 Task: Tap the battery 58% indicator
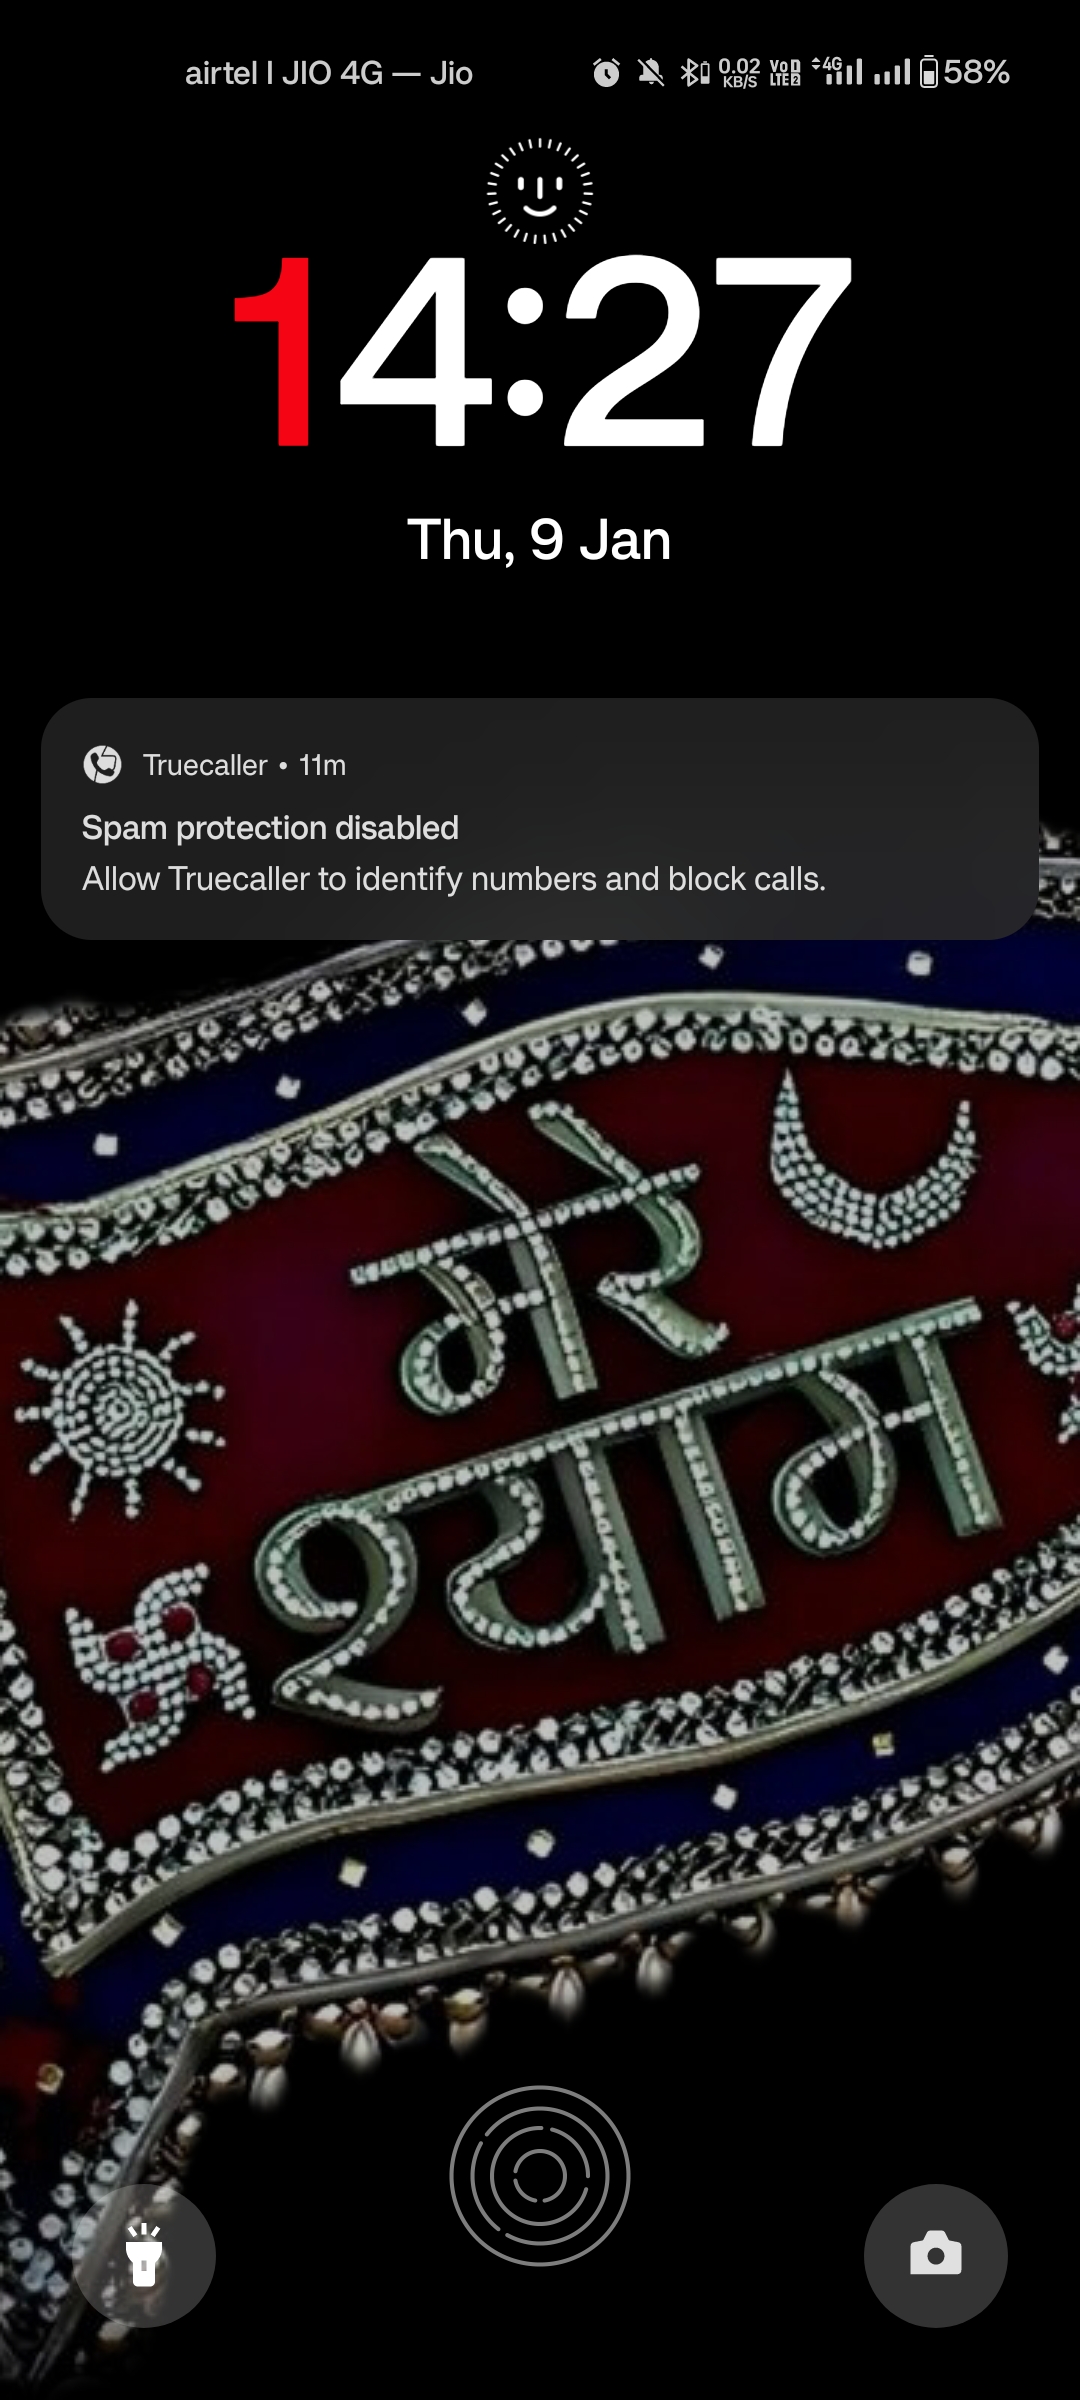tap(964, 72)
